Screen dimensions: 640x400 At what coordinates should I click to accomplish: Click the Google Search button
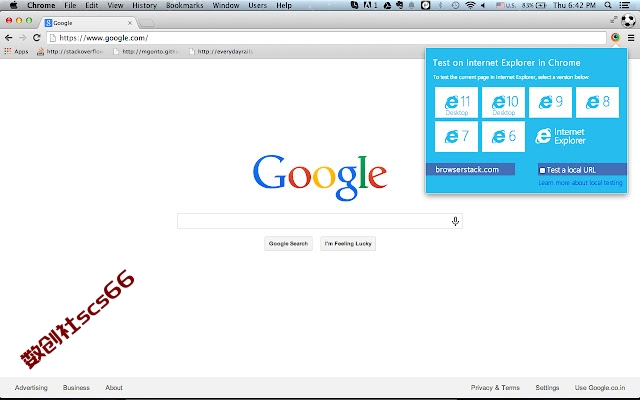point(288,244)
